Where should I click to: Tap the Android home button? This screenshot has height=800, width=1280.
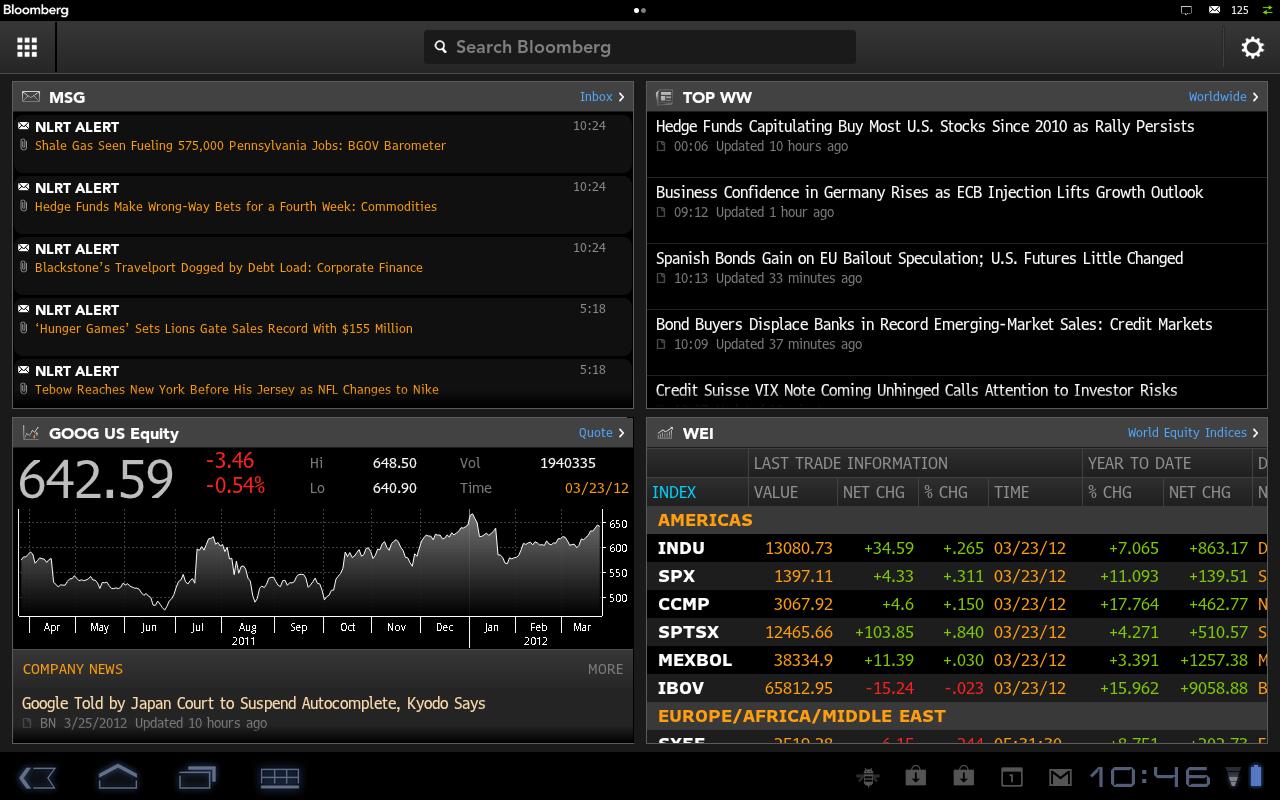(117, 777)
